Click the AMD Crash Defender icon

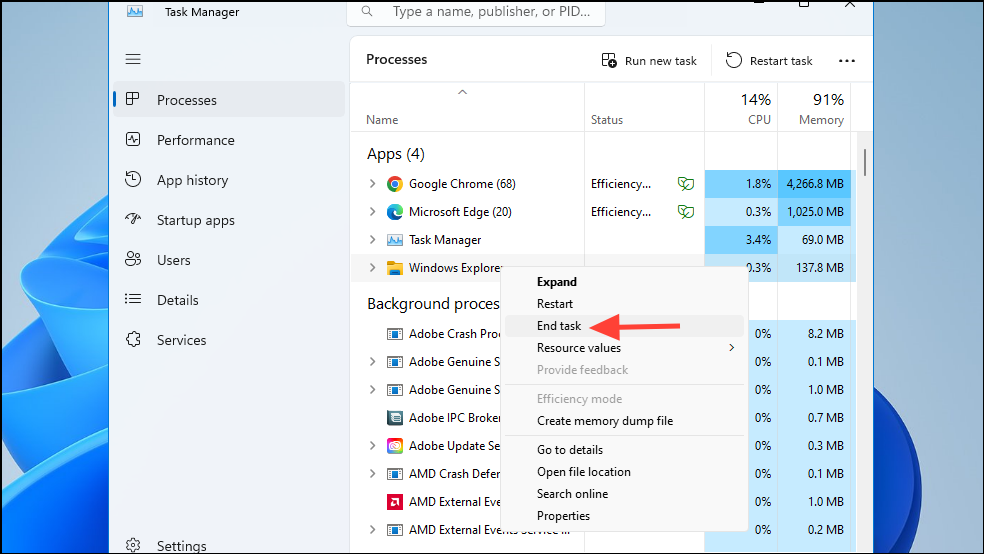(395, 474)
